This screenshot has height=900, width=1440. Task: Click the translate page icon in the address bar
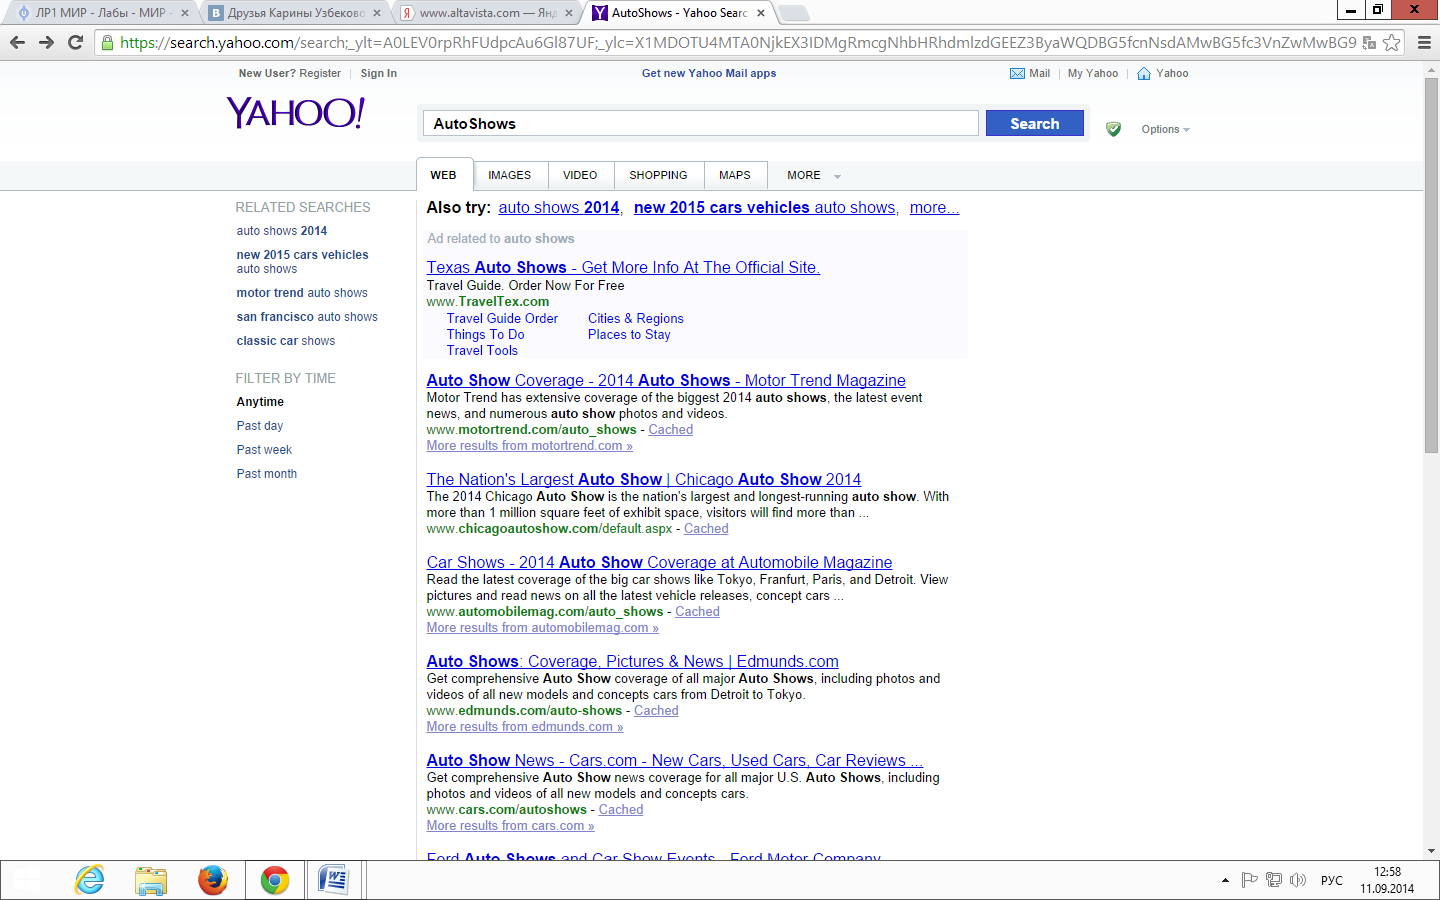(x=1369, y=43)
